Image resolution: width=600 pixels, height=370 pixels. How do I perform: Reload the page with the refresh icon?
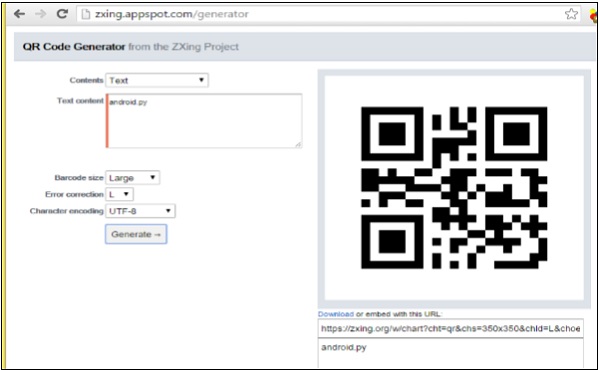click(62, 14)
